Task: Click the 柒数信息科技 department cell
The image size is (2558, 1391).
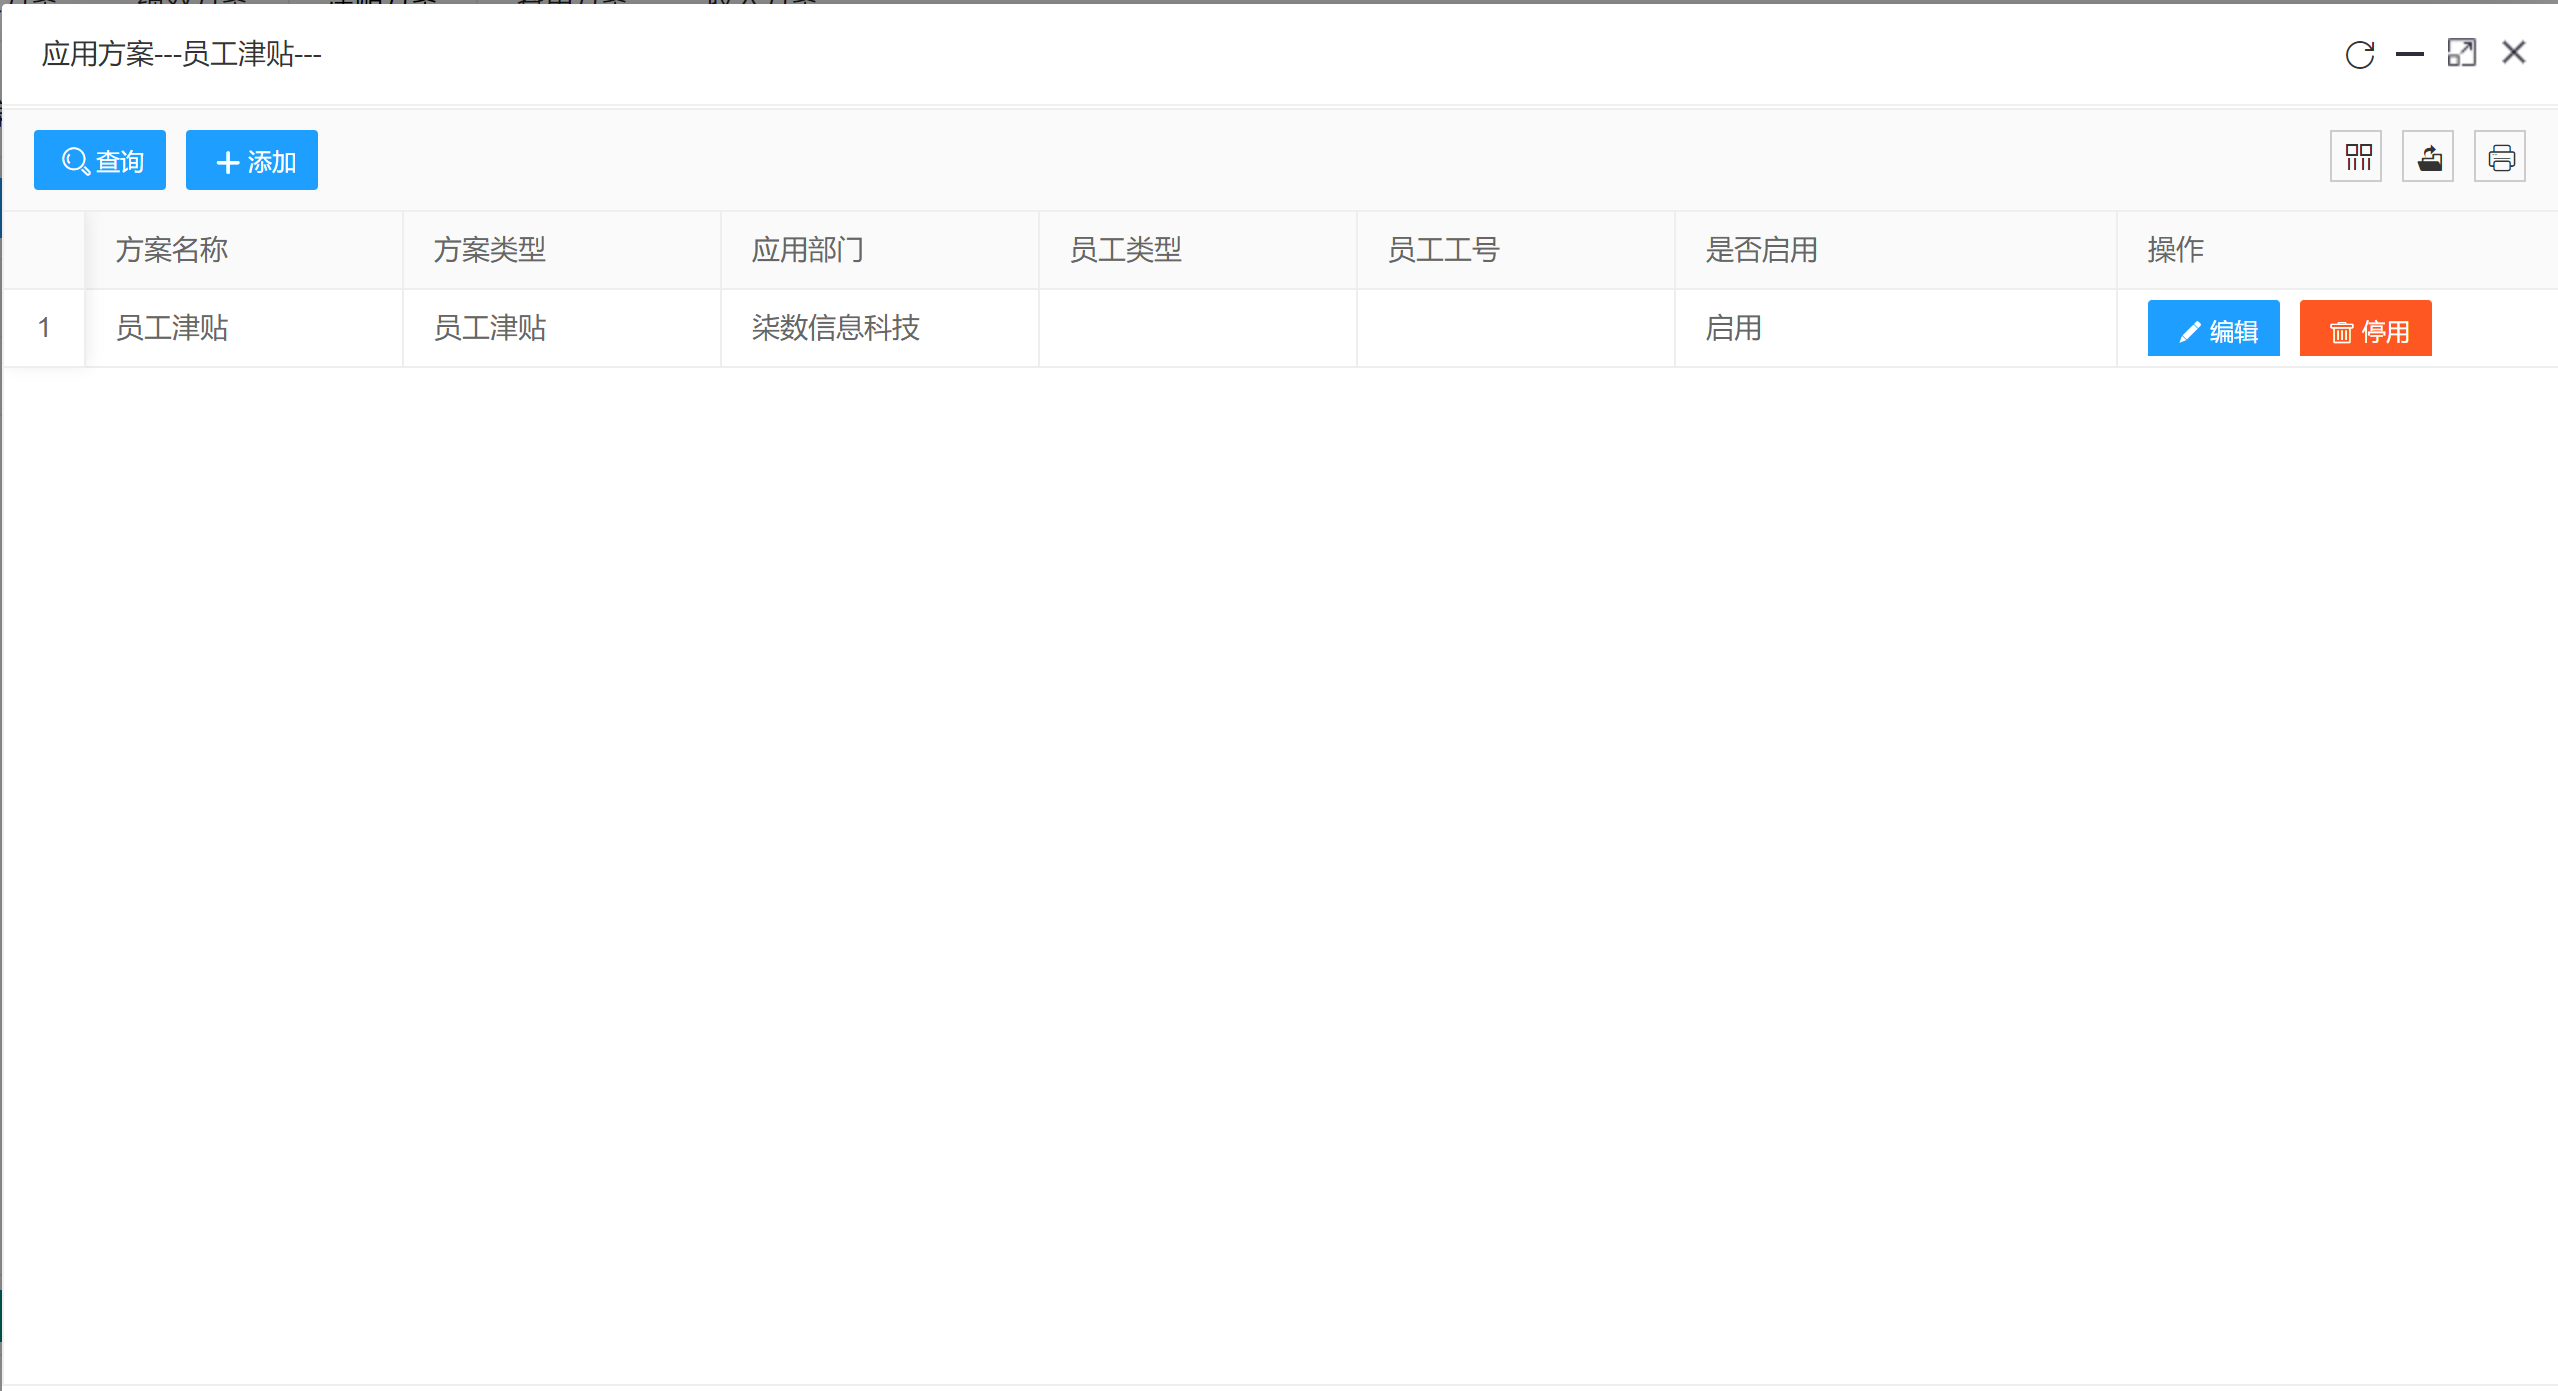Action: (836, 328)
